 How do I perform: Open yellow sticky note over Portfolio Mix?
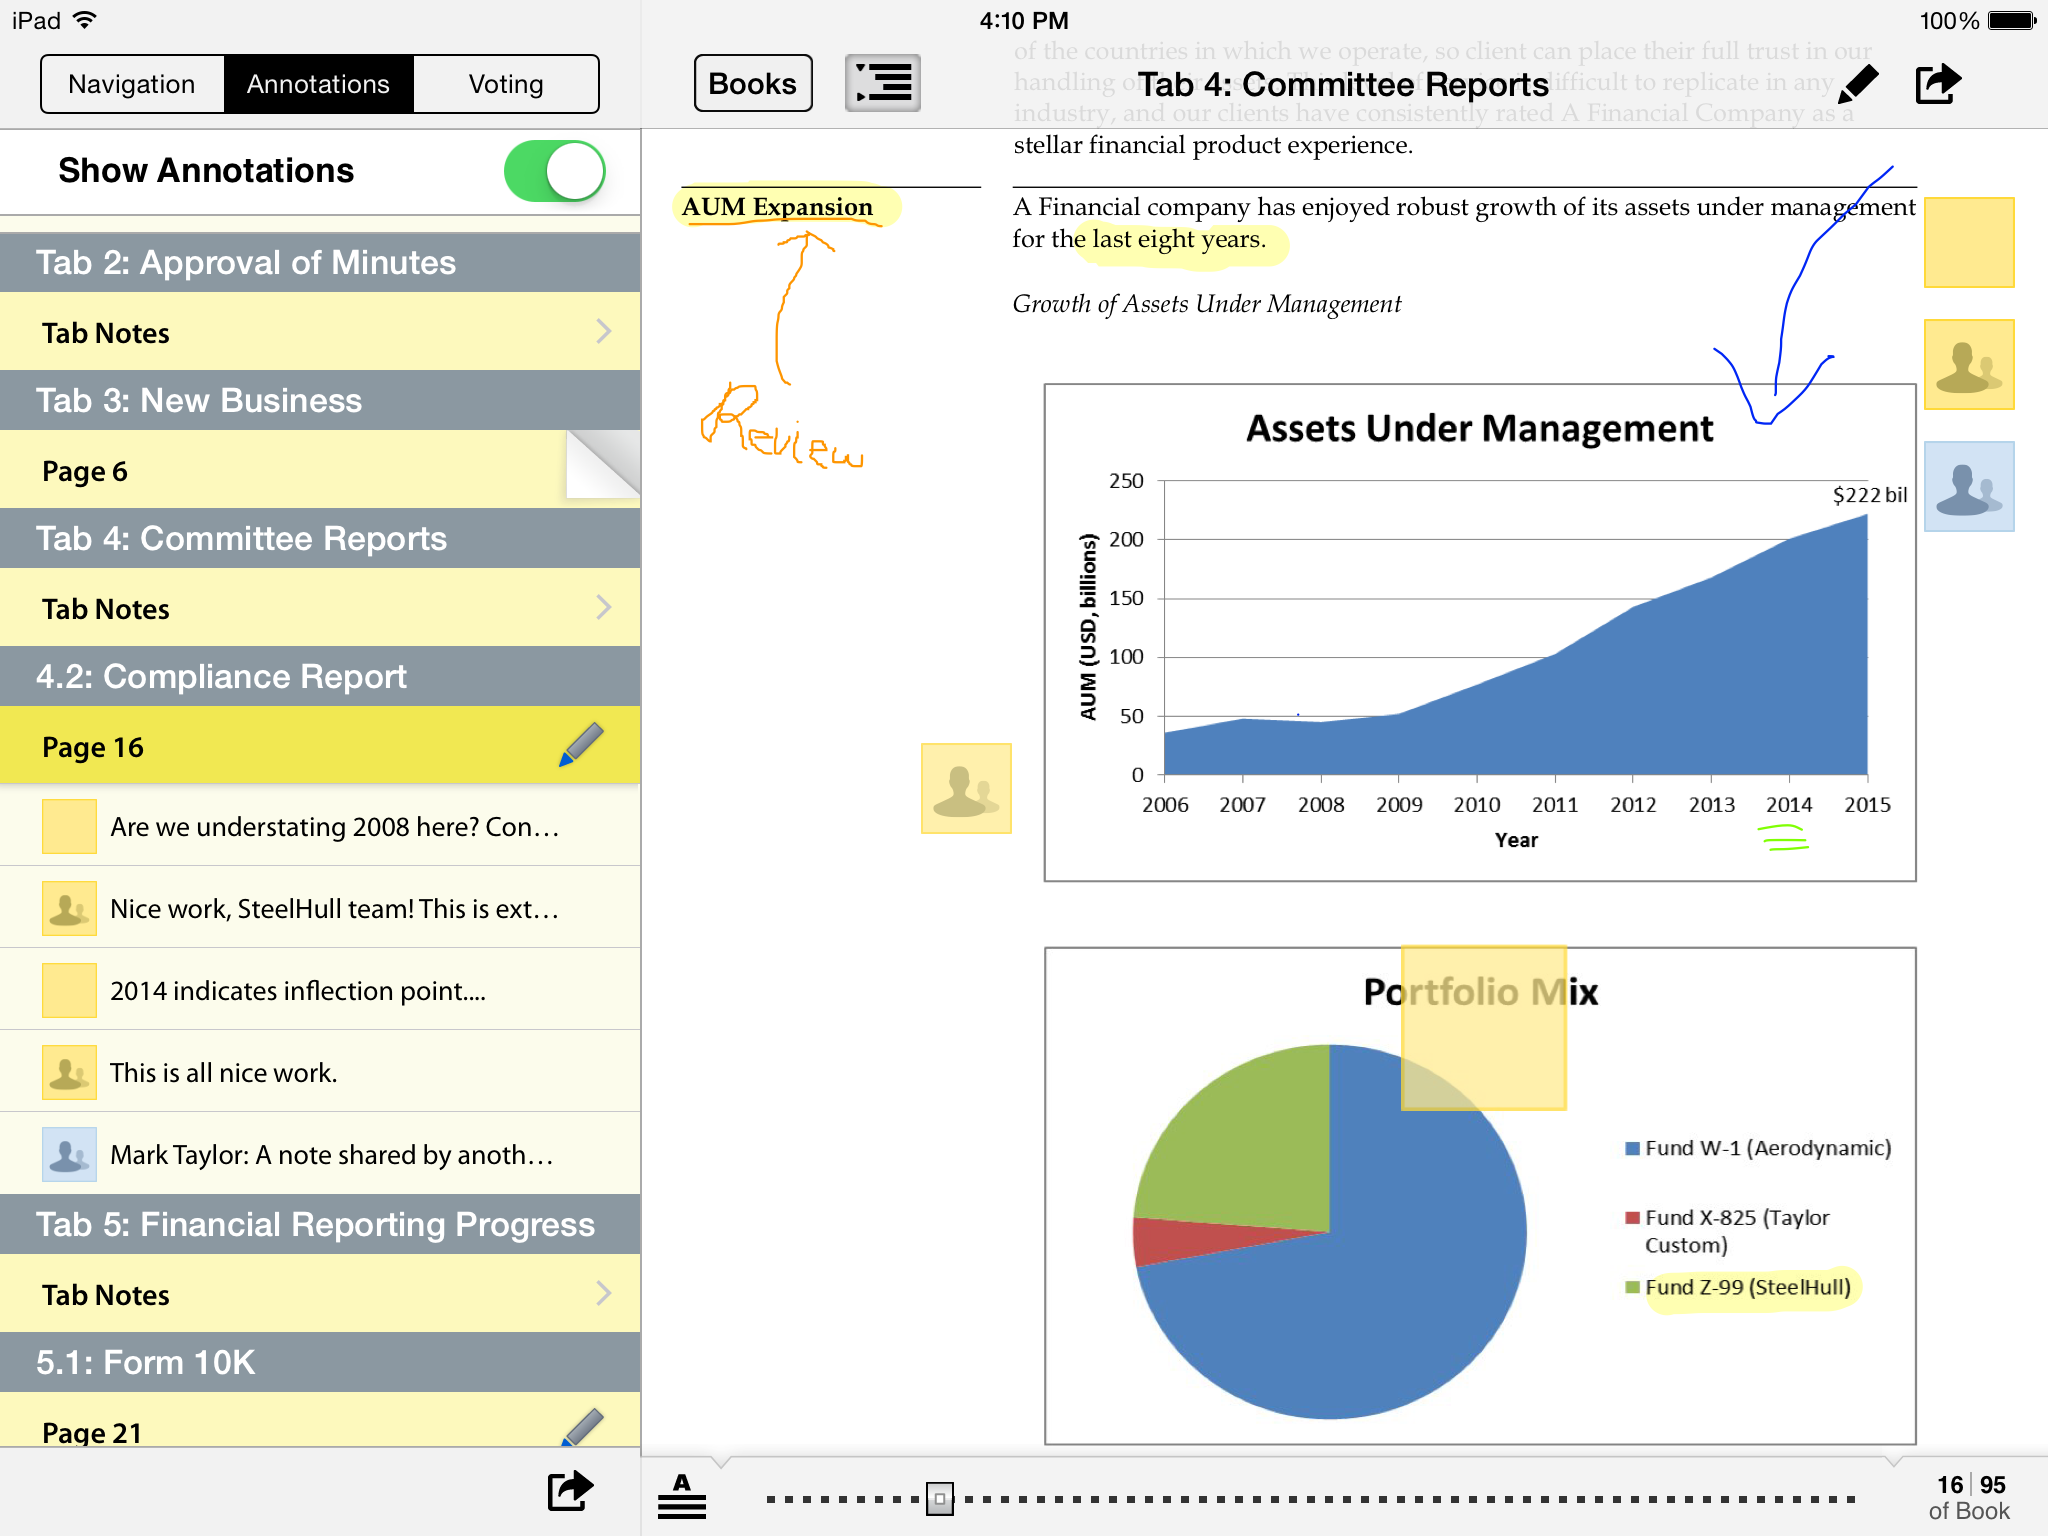click(1483, 1028)
